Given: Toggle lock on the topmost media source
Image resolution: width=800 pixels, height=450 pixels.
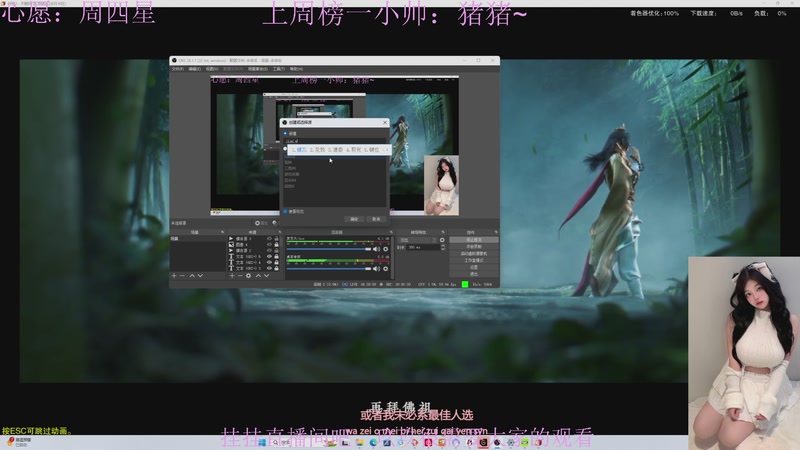Looking at the screenshot, I should [277, 239].
